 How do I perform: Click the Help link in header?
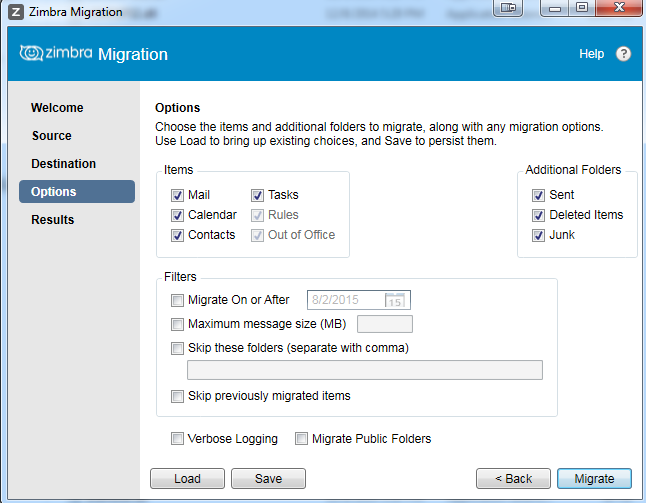(591, 54)
